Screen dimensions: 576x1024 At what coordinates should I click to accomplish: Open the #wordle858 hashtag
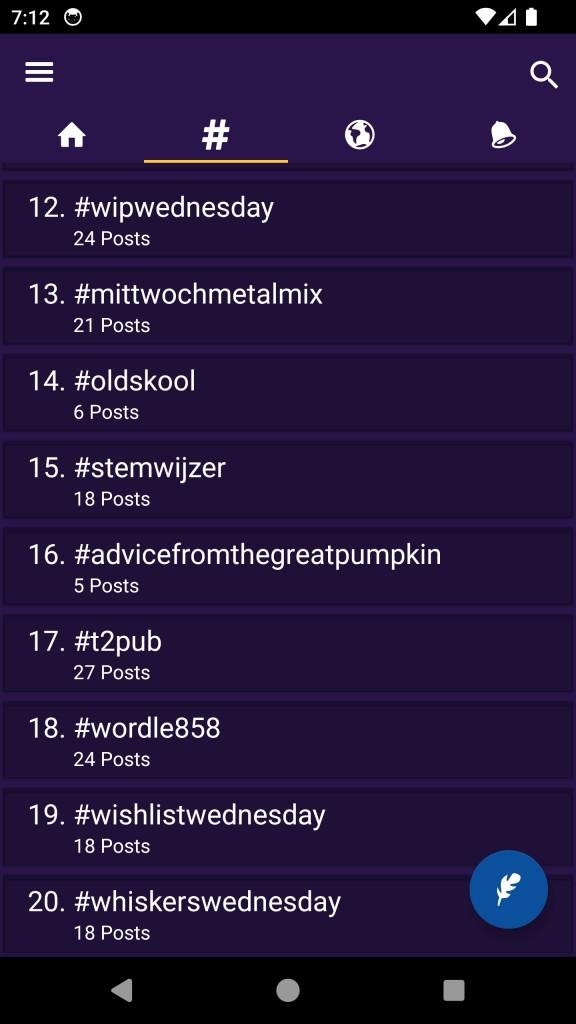click(288, 741)
